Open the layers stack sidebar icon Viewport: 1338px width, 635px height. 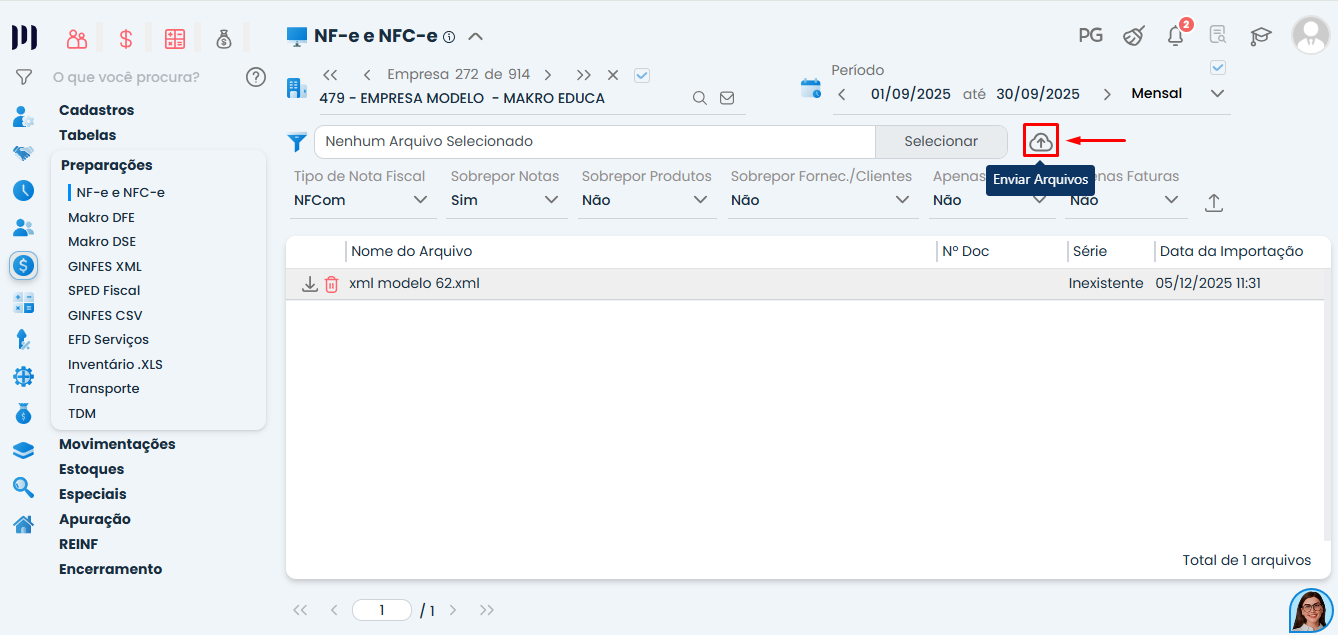coord(24,450)
